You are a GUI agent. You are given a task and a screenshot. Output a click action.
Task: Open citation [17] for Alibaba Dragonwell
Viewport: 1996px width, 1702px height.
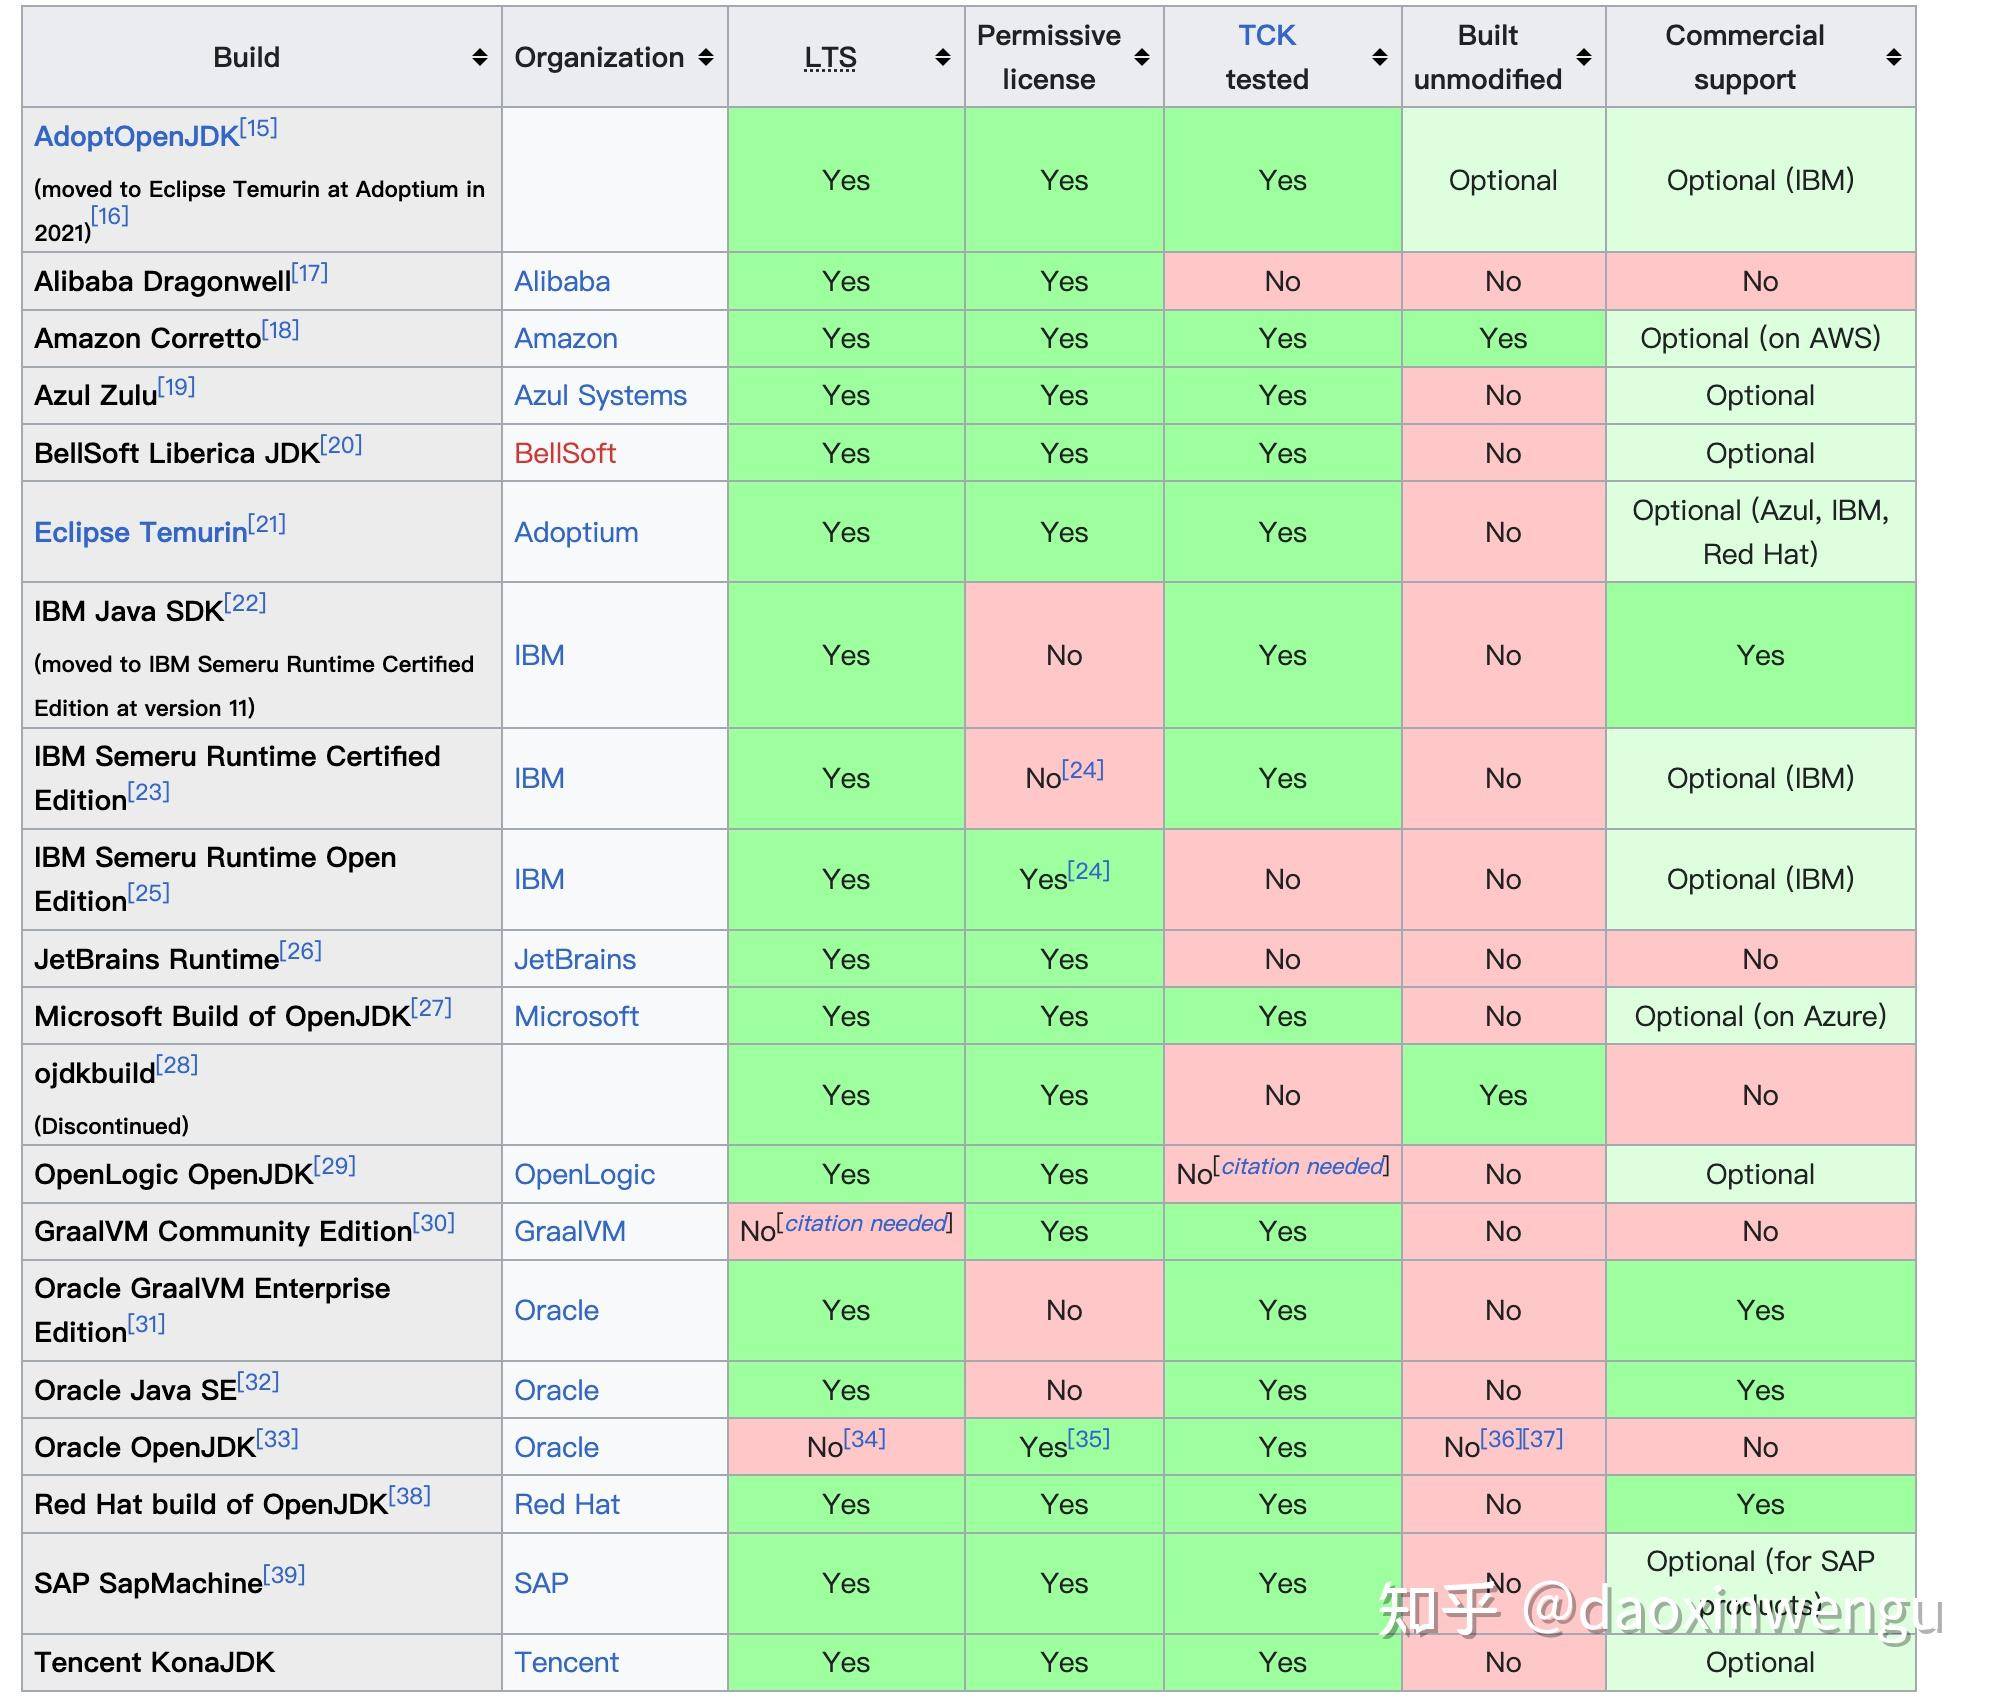tap(309, 273)
